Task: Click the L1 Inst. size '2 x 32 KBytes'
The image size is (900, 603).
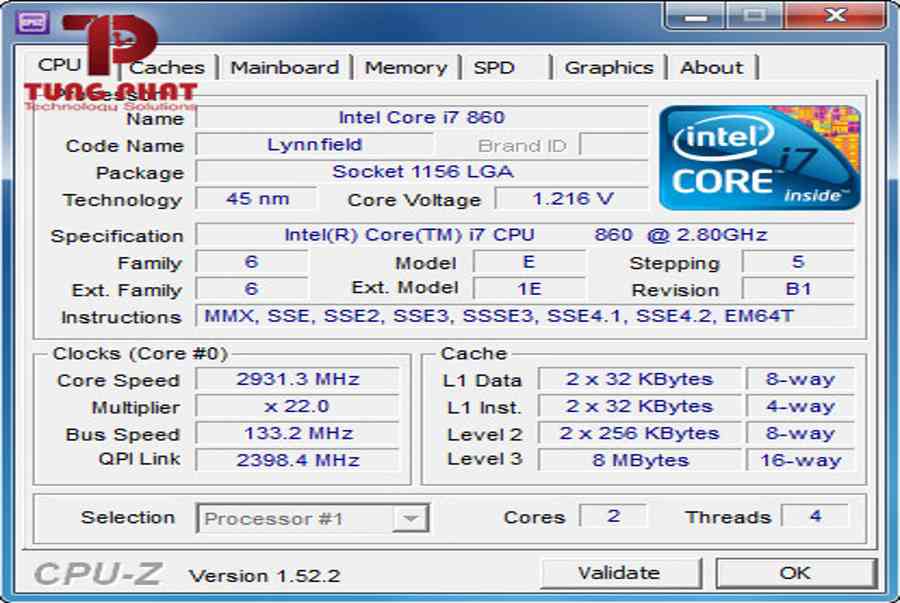Action: tap(639, 406)
